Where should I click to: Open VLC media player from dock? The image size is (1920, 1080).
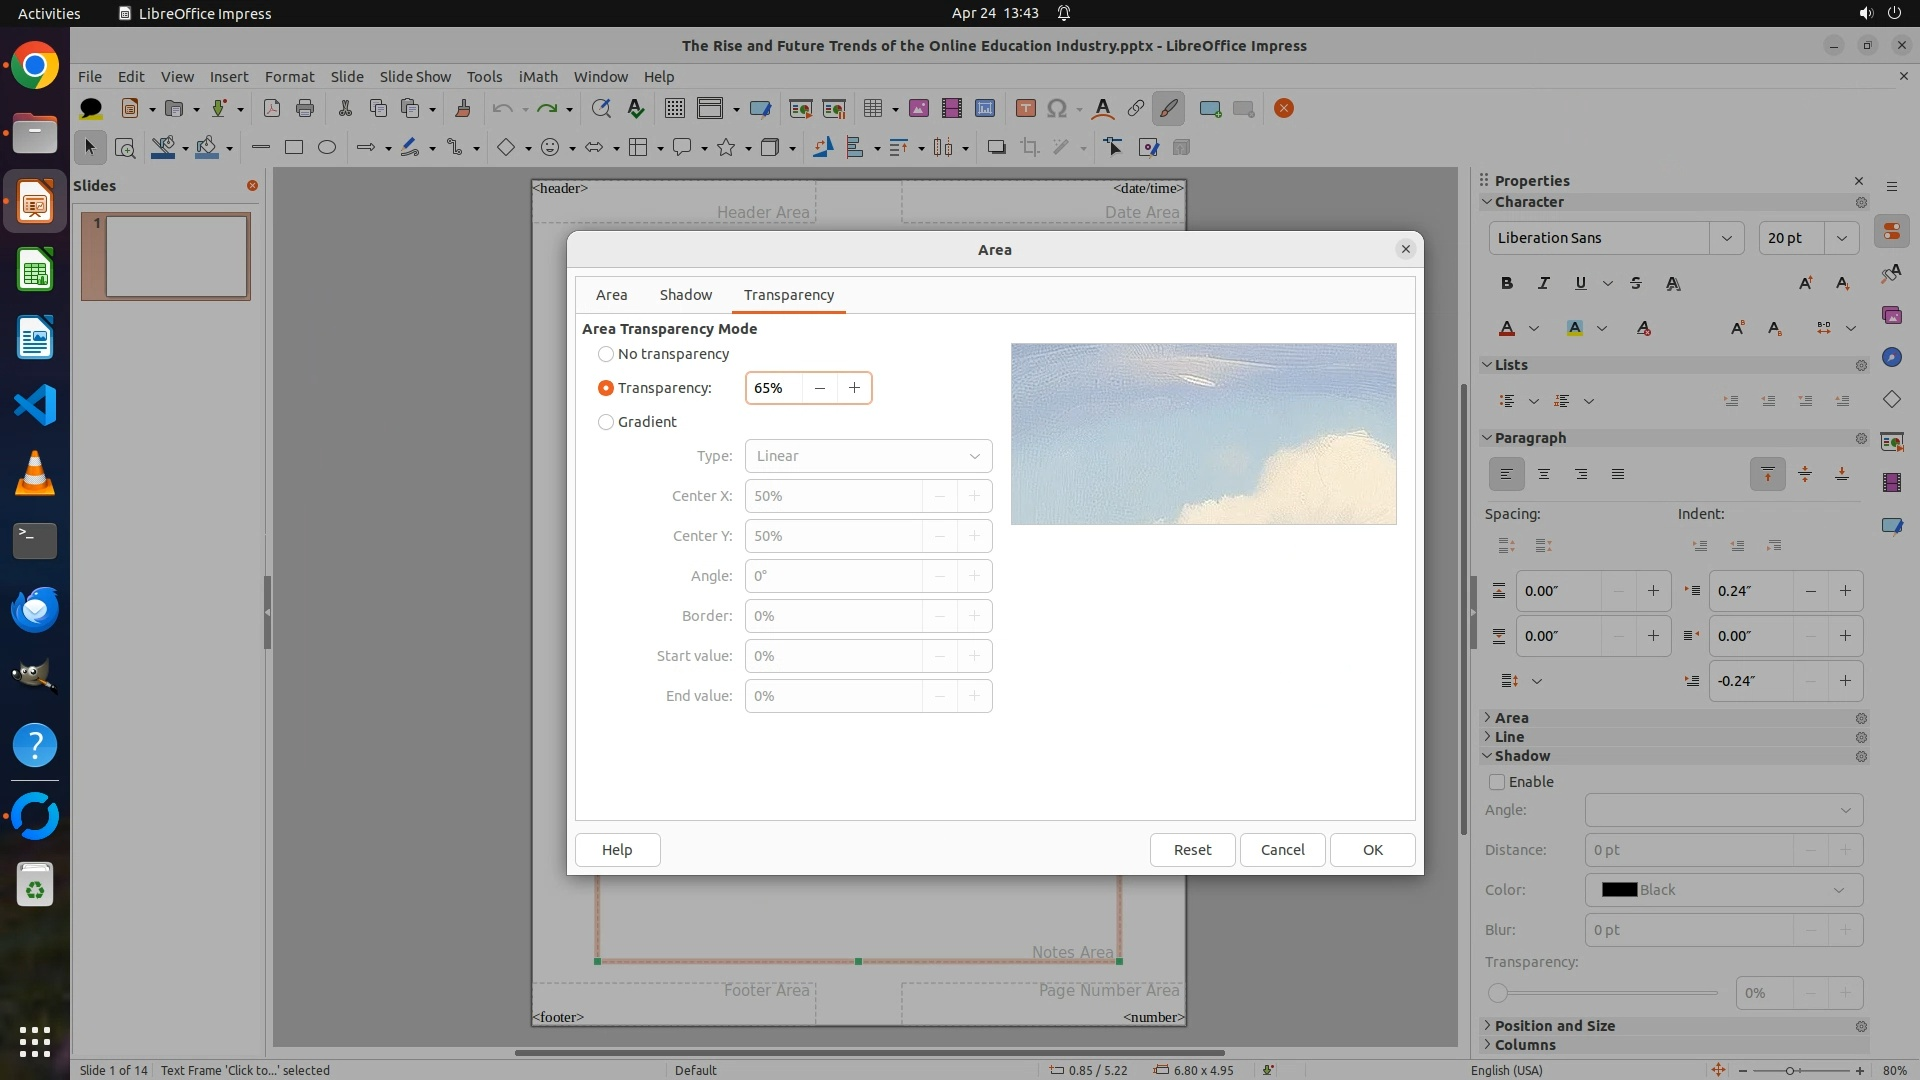click(35, 473)
